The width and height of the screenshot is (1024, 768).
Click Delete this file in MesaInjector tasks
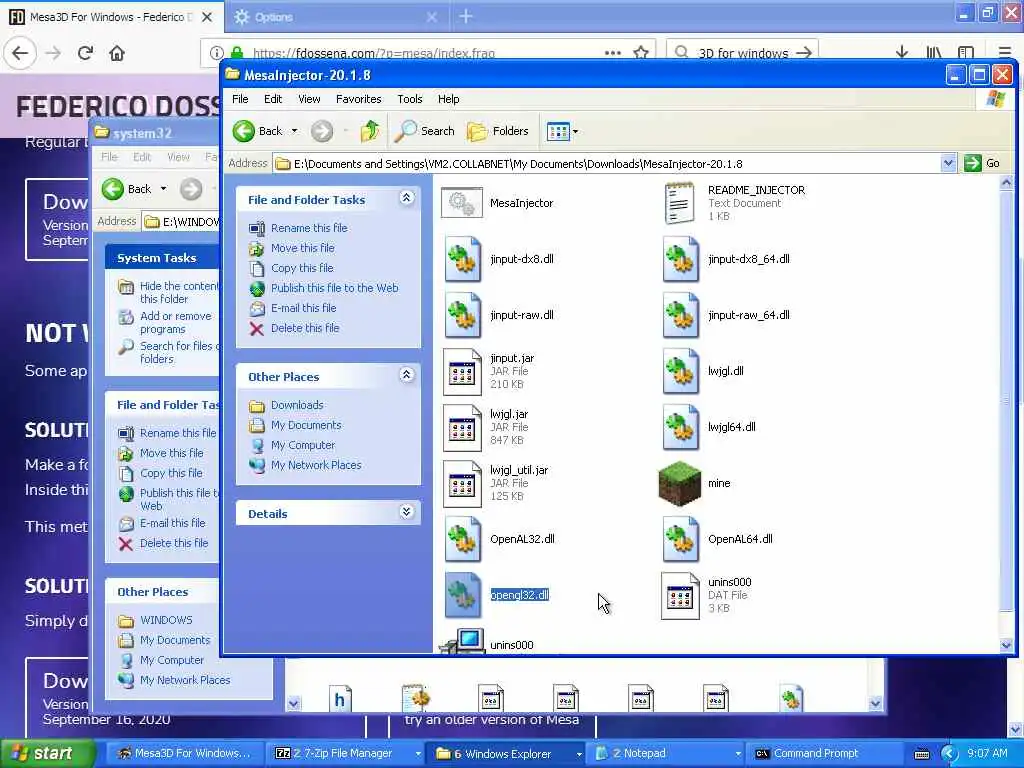point(305,328)
